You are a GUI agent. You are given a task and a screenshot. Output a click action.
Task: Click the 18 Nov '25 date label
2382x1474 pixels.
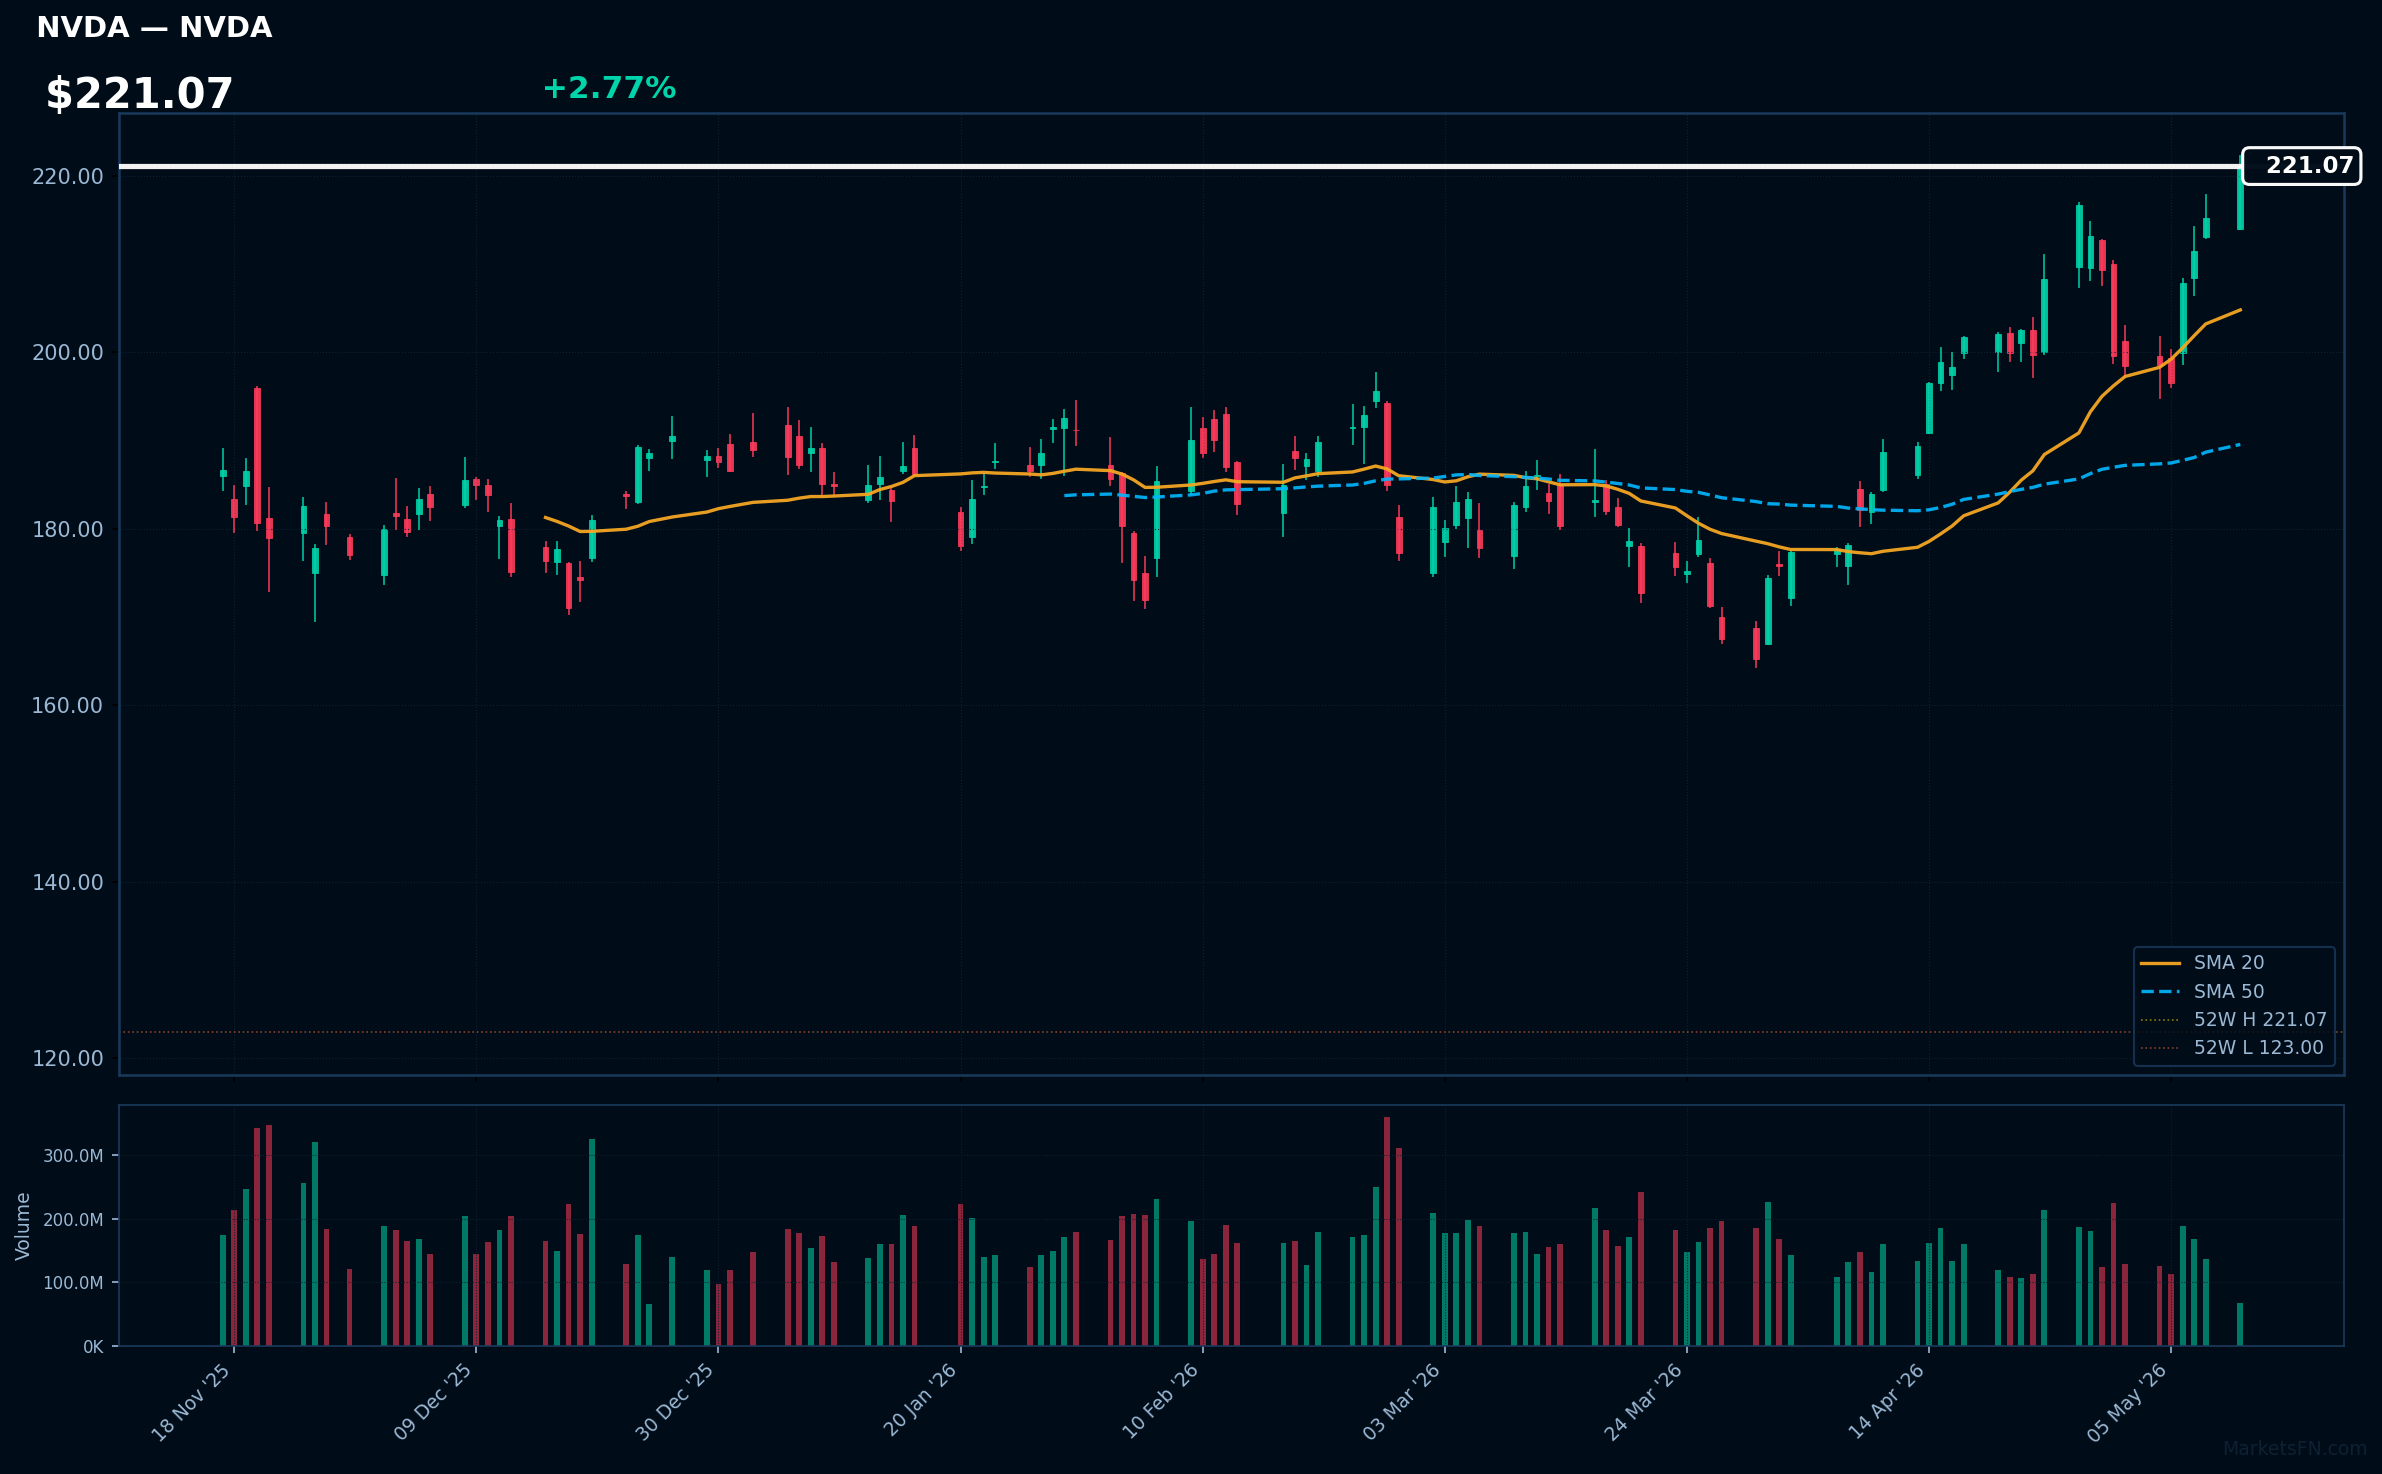point(191,1402)
